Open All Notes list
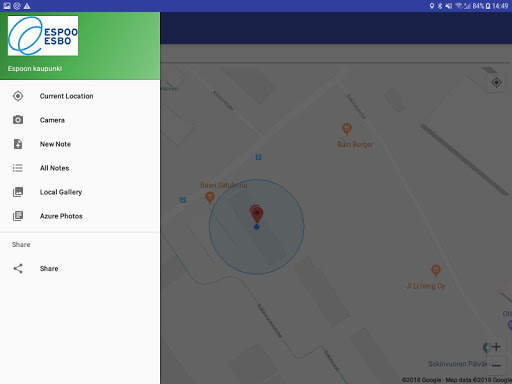 (80, 168)
